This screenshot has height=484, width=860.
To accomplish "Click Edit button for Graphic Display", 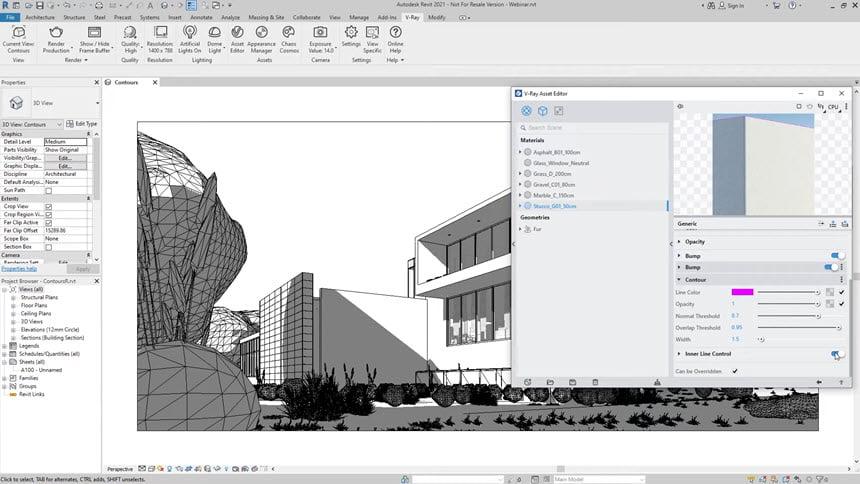I will [x=65, y=166].
